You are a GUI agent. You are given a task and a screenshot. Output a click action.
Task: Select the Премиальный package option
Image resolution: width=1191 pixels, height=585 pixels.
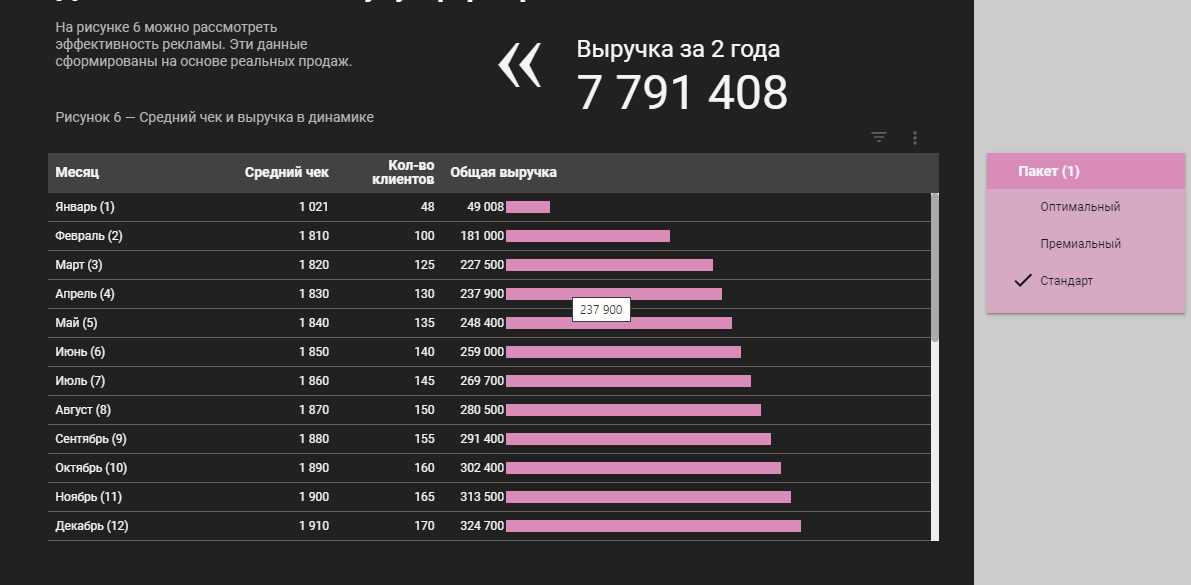coord(1080,244)
